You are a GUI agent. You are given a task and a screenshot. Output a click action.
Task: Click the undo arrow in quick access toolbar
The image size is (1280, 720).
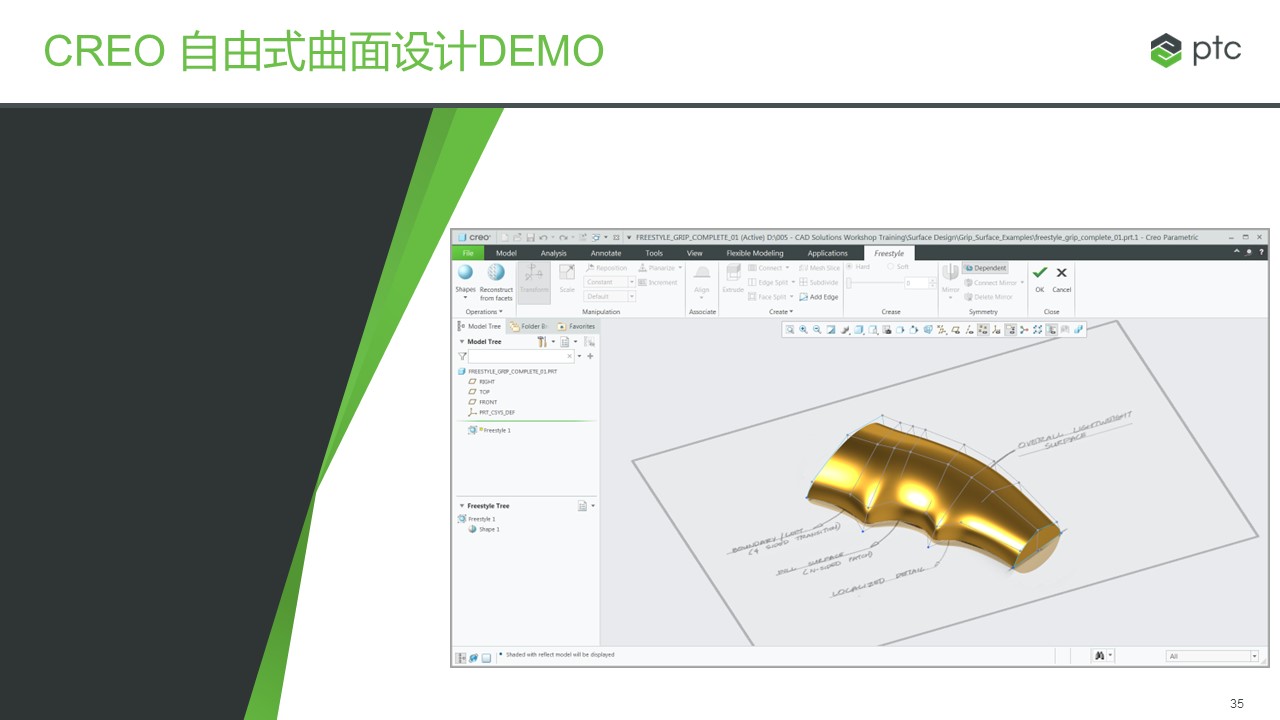[x=543, y=237]
